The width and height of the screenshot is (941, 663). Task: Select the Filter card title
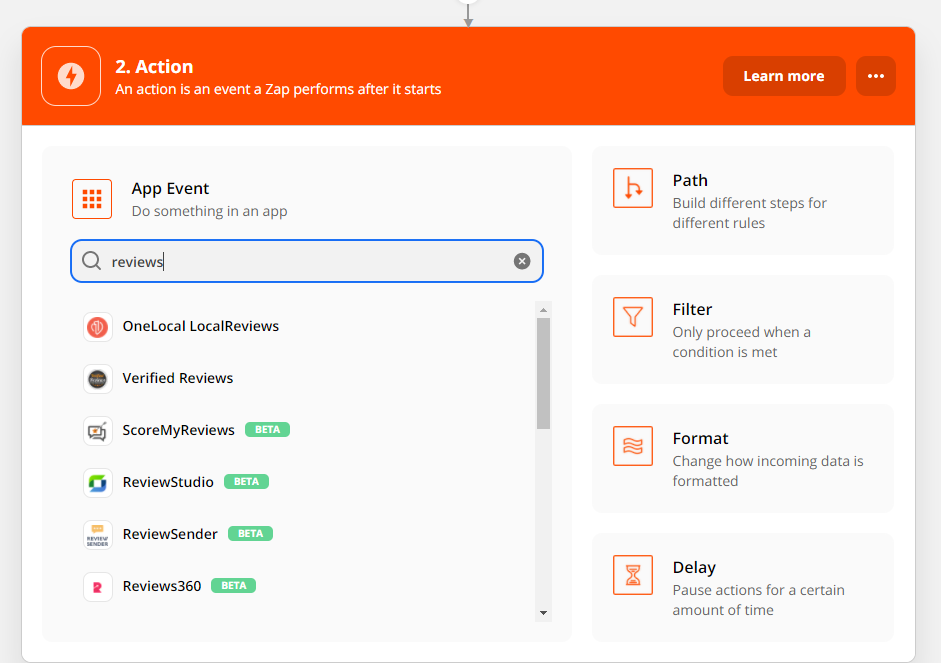692,309
